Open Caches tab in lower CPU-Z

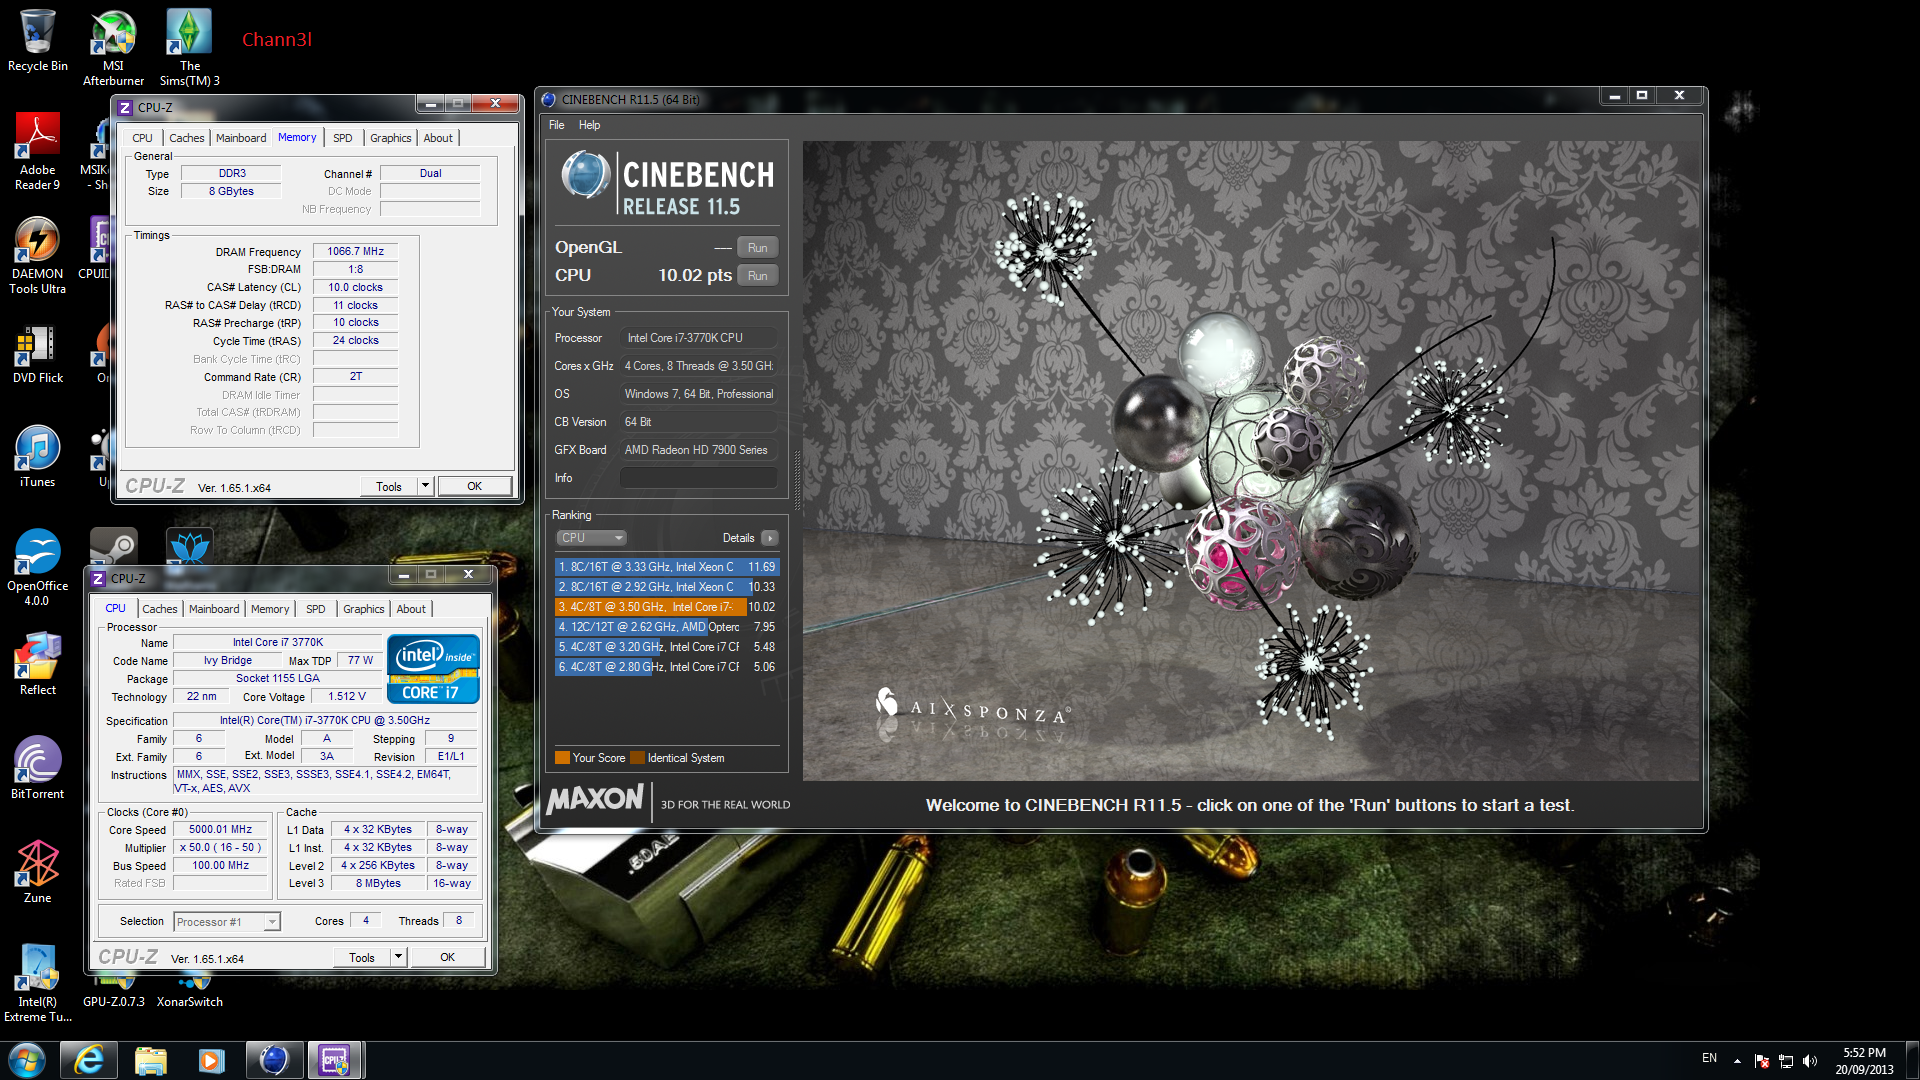tap(160, 609)
